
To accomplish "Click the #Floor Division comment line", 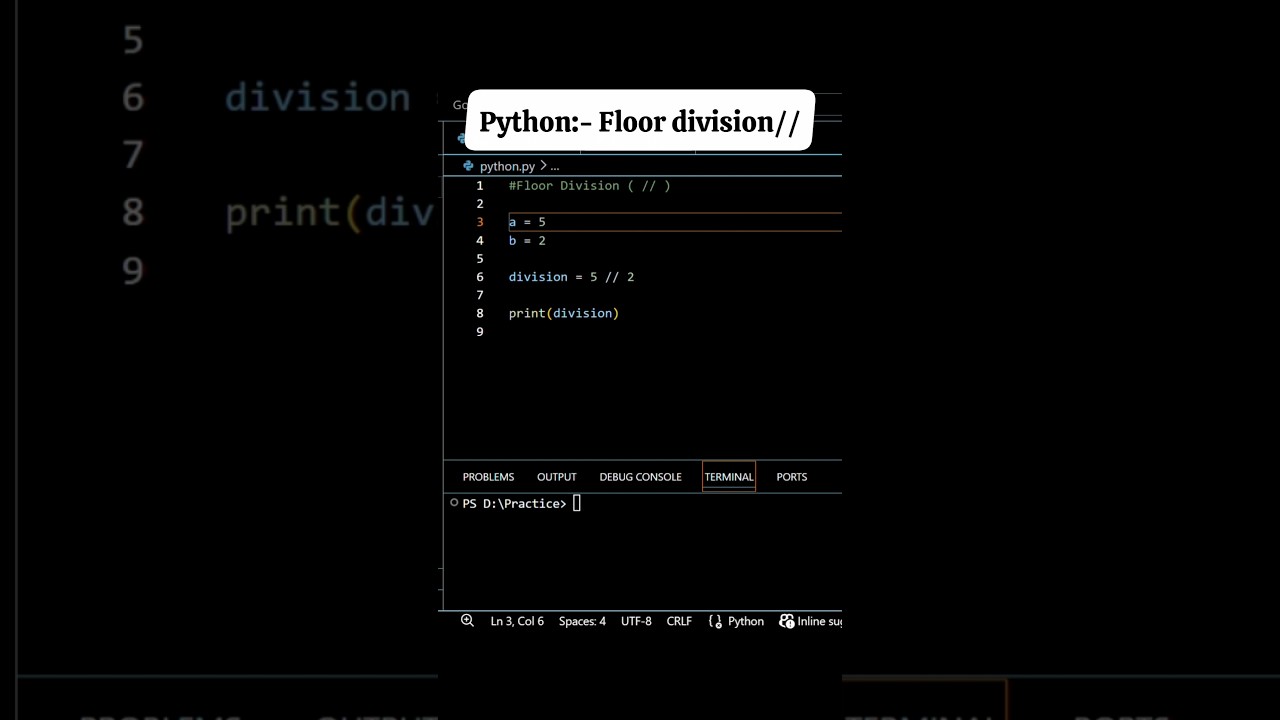I will [x=589, y=186].
